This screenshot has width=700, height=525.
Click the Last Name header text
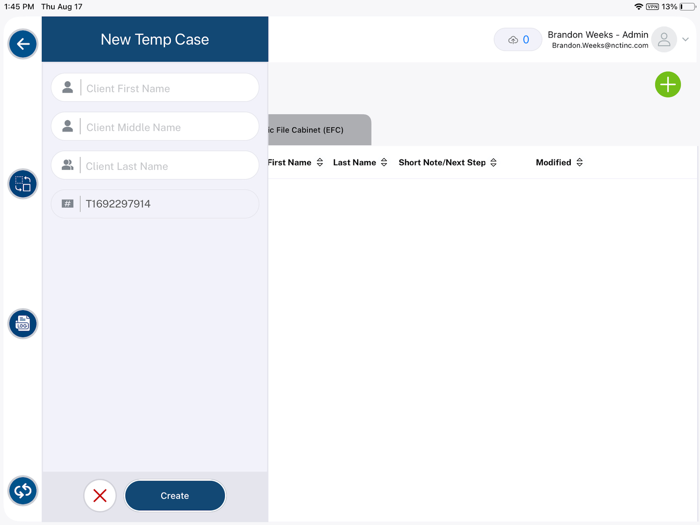point(354,162)
